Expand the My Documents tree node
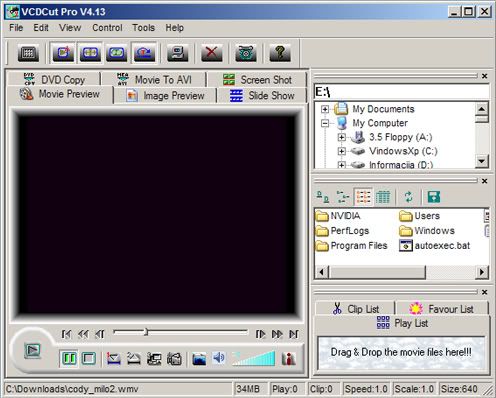496x398 pixels. [325, 109]
